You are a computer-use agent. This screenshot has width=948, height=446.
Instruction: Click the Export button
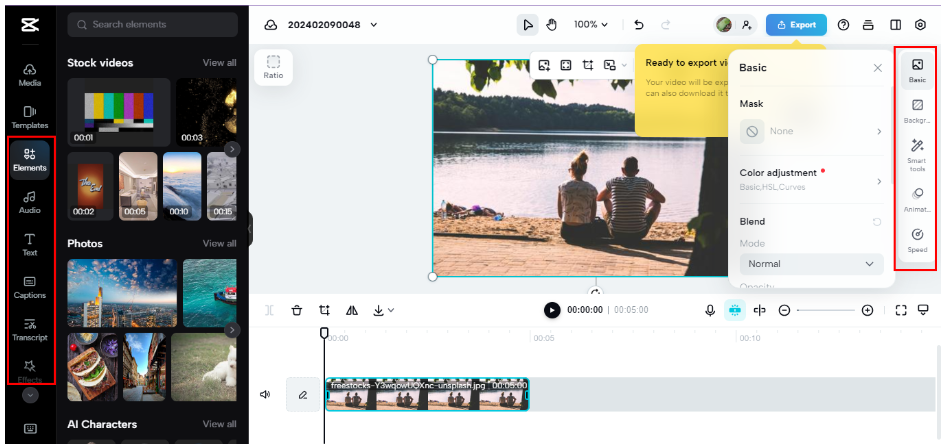click(796, 25)
